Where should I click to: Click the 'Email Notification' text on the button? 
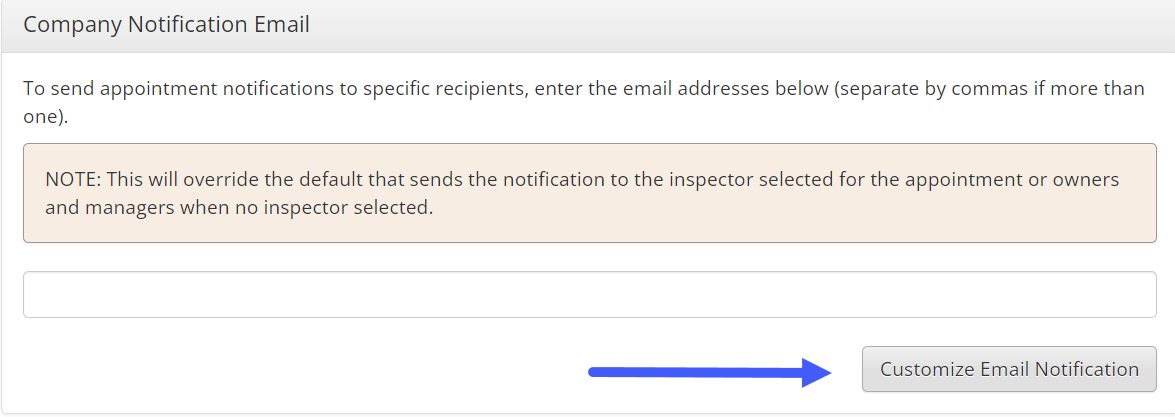(1060, 369)
